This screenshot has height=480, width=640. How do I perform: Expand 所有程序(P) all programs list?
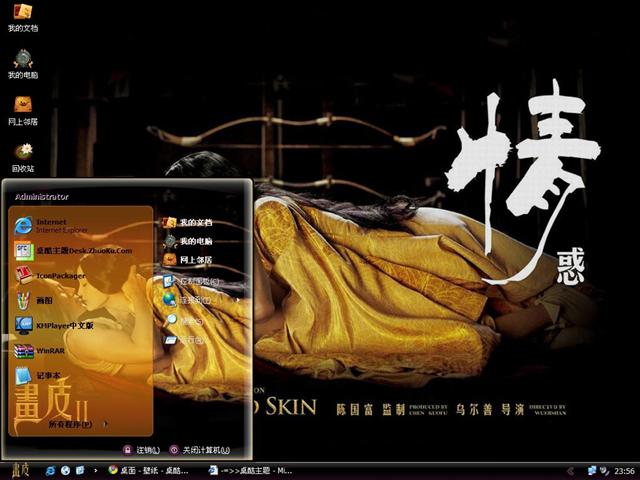(x=78, y=424)
